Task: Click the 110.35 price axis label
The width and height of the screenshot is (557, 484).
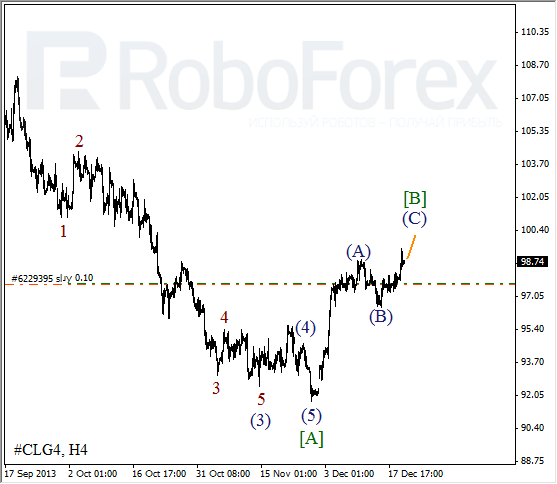Action: (x=535, y=32)
